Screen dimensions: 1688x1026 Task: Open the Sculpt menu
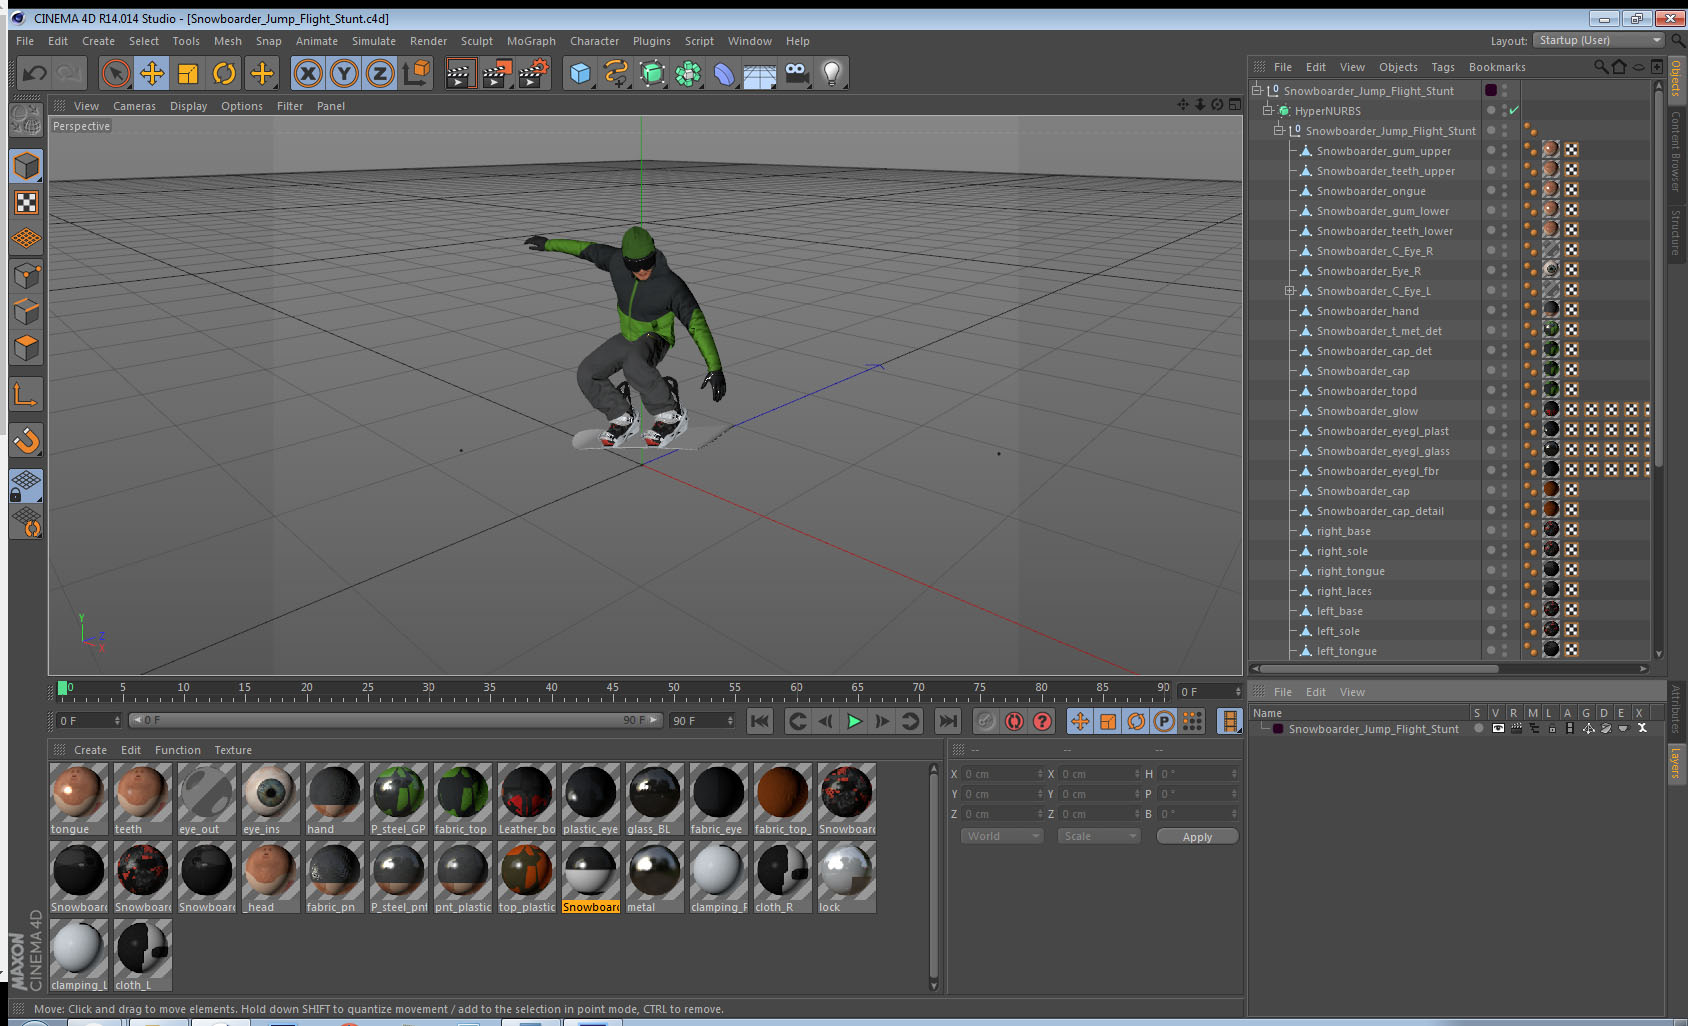477,41
